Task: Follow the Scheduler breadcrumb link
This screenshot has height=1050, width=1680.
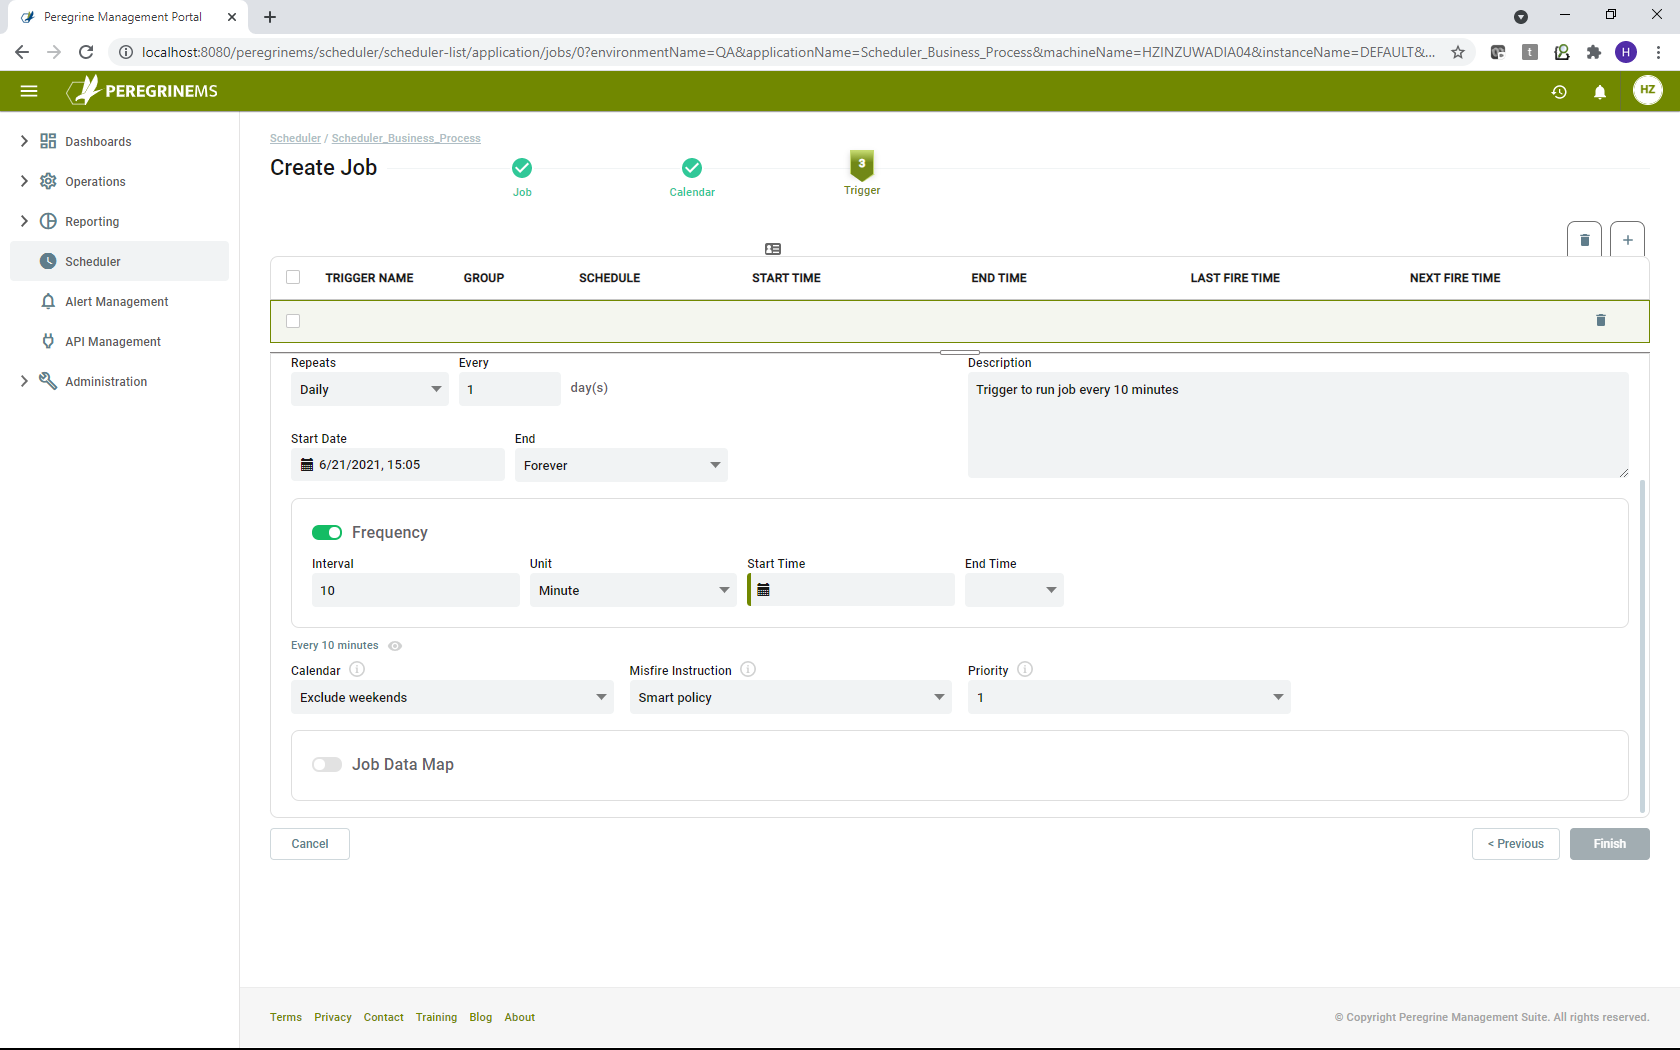Action: 295,138
